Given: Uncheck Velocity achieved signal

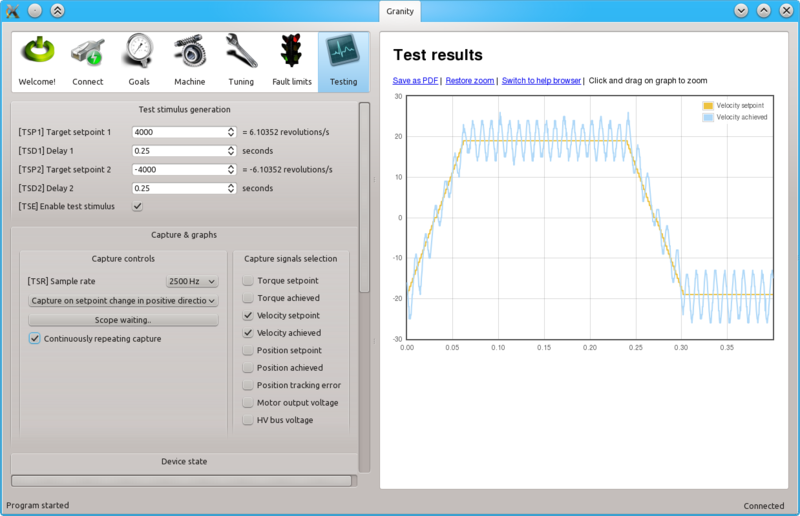Looking at the screenshot, I should click(248, 333).
